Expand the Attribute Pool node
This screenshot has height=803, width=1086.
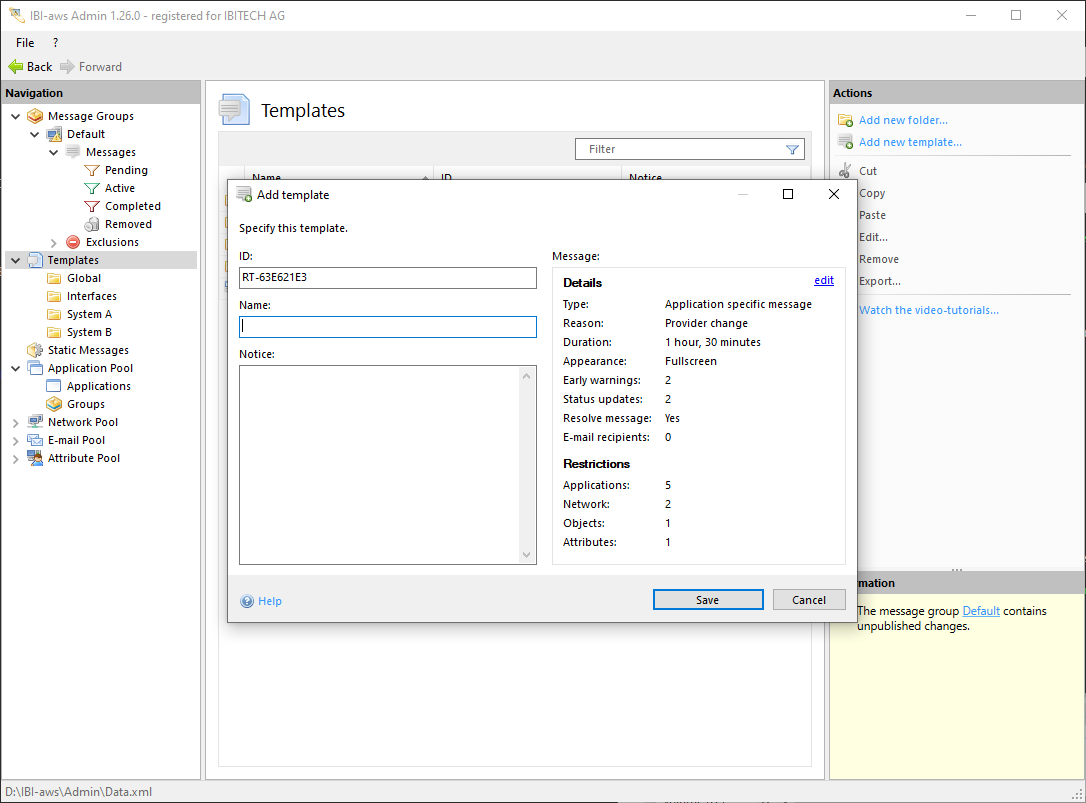[15, 458]
